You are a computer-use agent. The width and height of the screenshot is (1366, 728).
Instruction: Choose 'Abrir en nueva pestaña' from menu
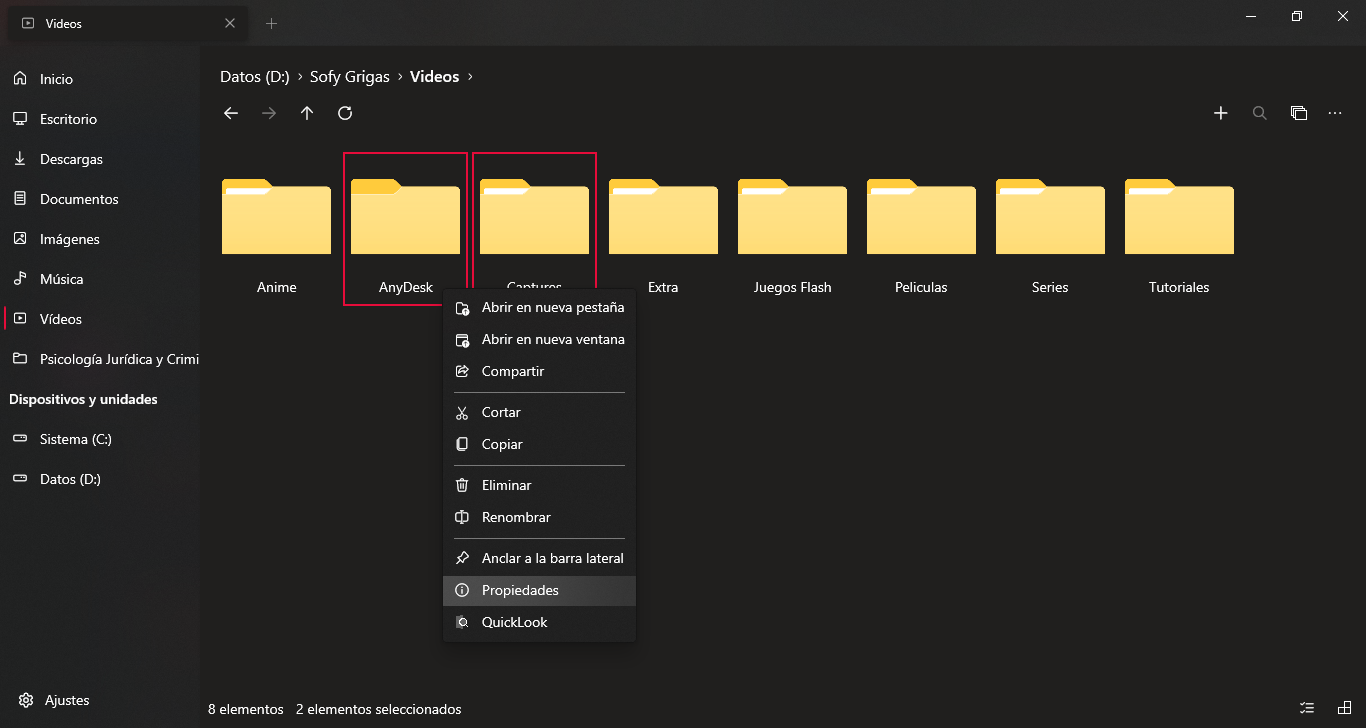tap(552, 308)
